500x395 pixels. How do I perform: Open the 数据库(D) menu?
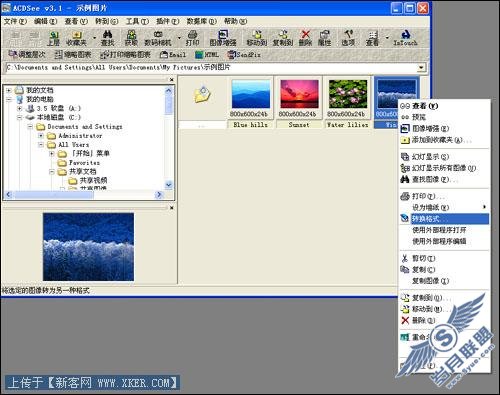pyautogui.click(x=201, y=21)
